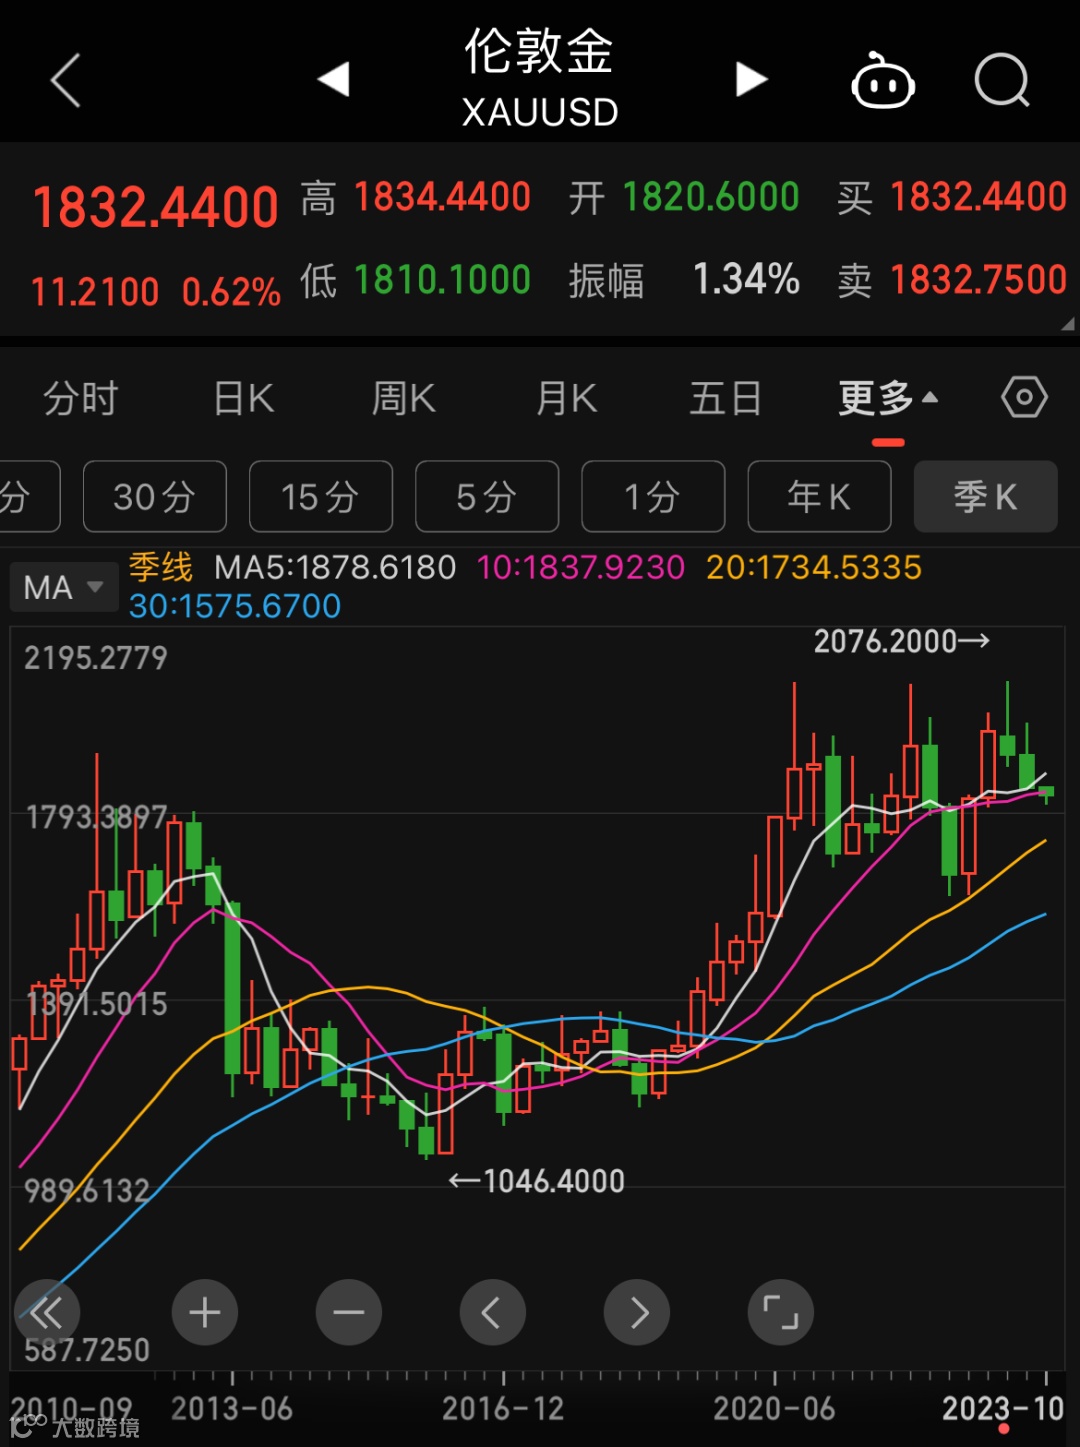Enter fullscreen chart with corner-bracket icon
The image size is (1080, 1447).
(781, 1312)
